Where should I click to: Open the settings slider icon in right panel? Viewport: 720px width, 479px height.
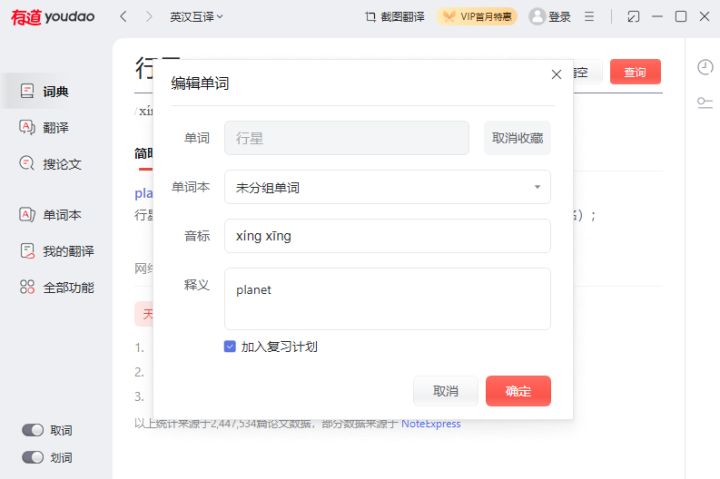tap(704, 102)
